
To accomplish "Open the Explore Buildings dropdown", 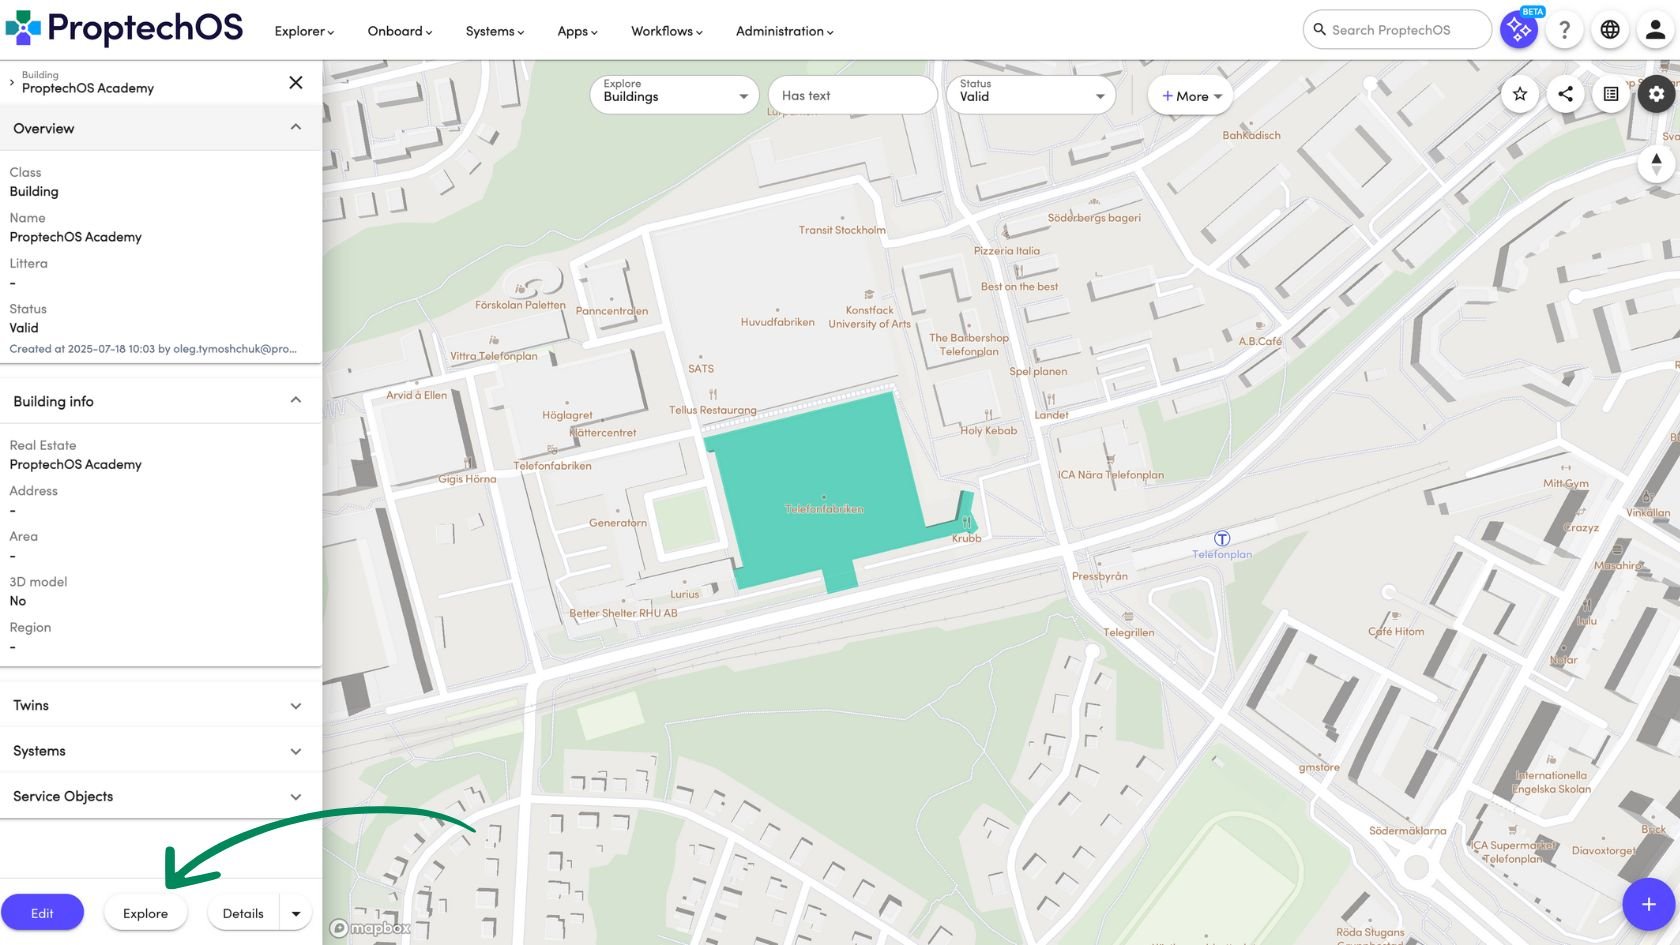I will click(675, 95).
